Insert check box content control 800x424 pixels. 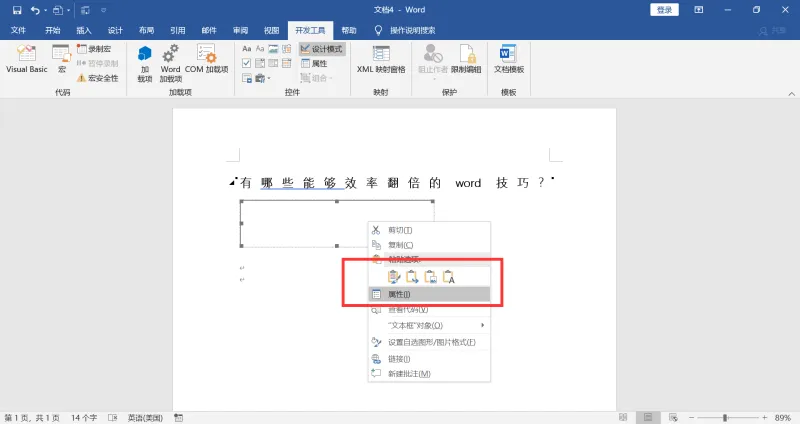[x=246, y=63]
